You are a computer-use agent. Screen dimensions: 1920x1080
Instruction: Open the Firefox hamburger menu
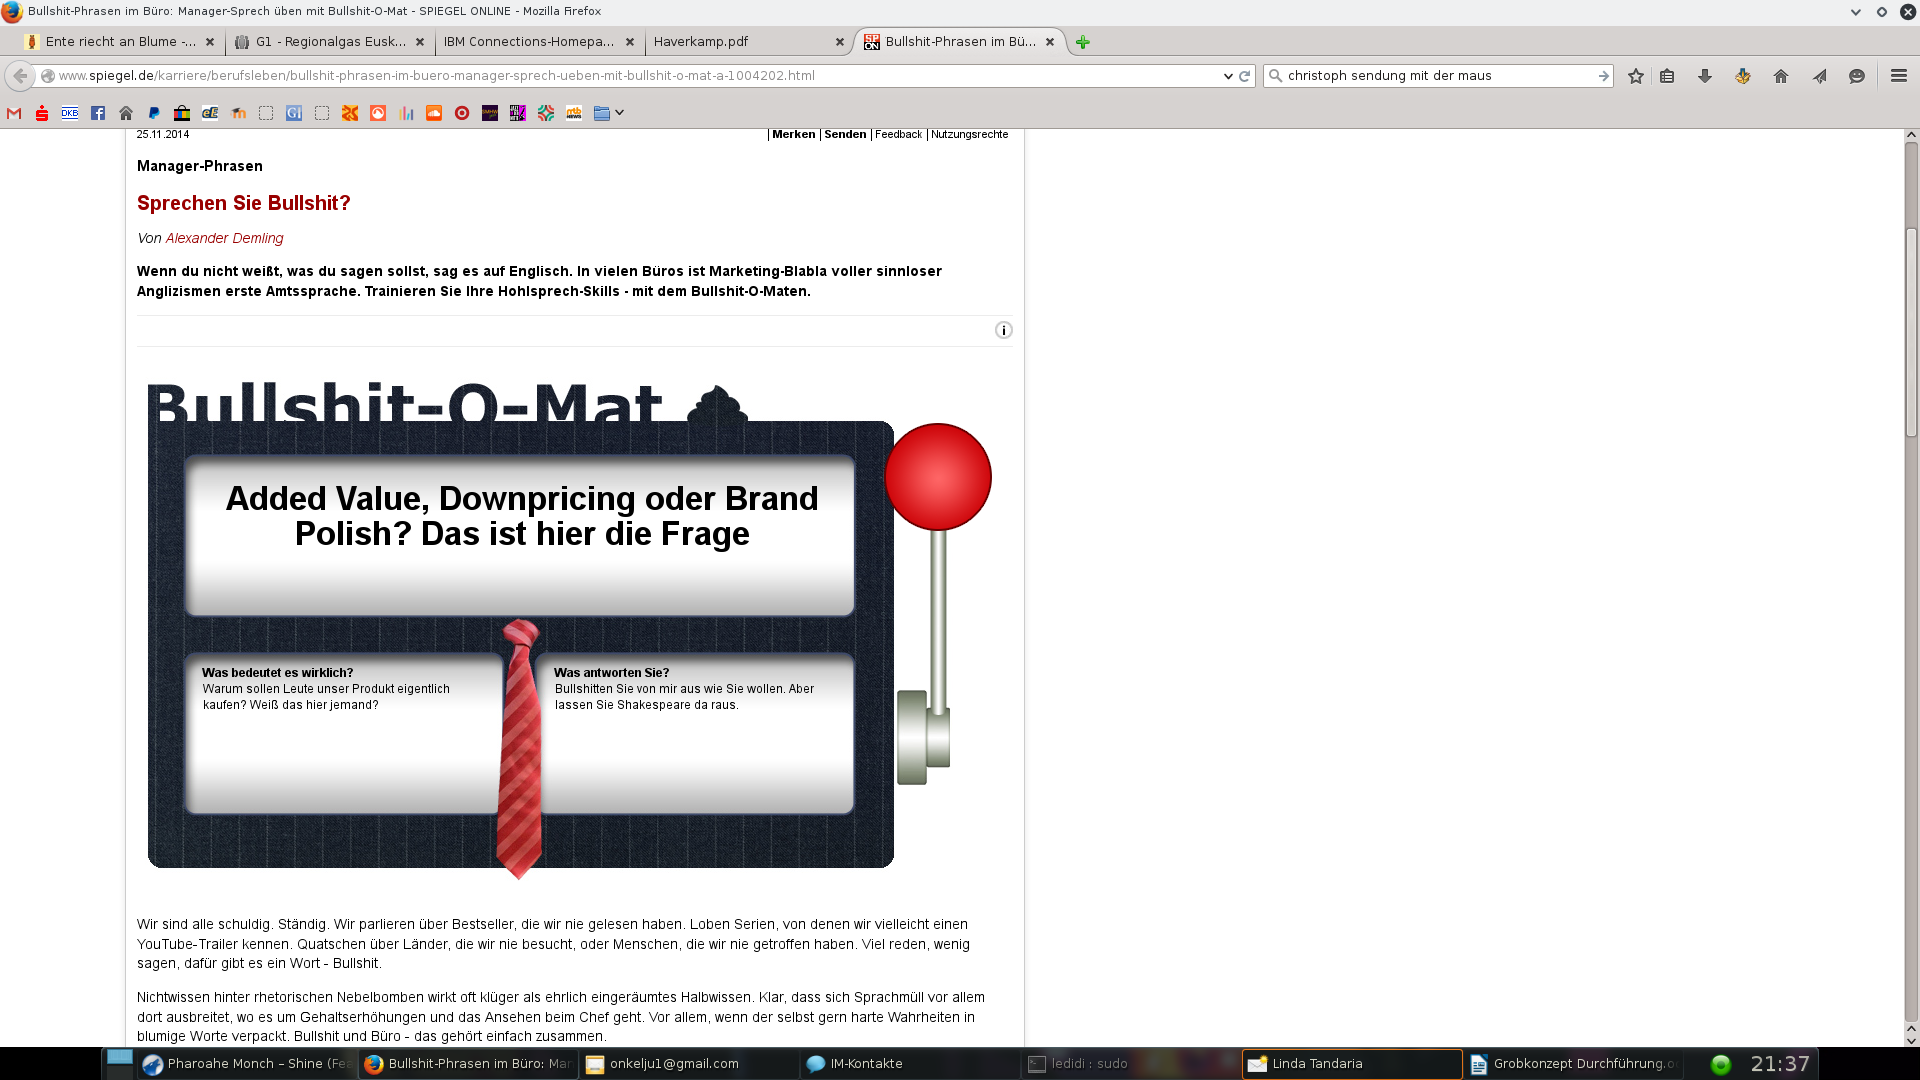point(1899,76)
